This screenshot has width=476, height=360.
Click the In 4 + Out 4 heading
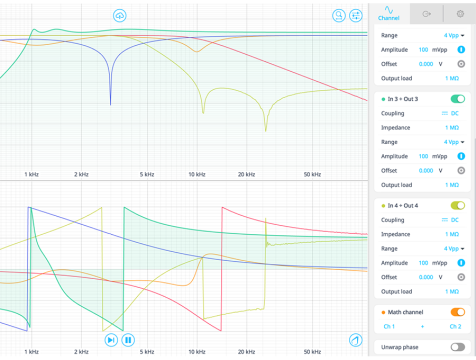[x=403, y=206]
